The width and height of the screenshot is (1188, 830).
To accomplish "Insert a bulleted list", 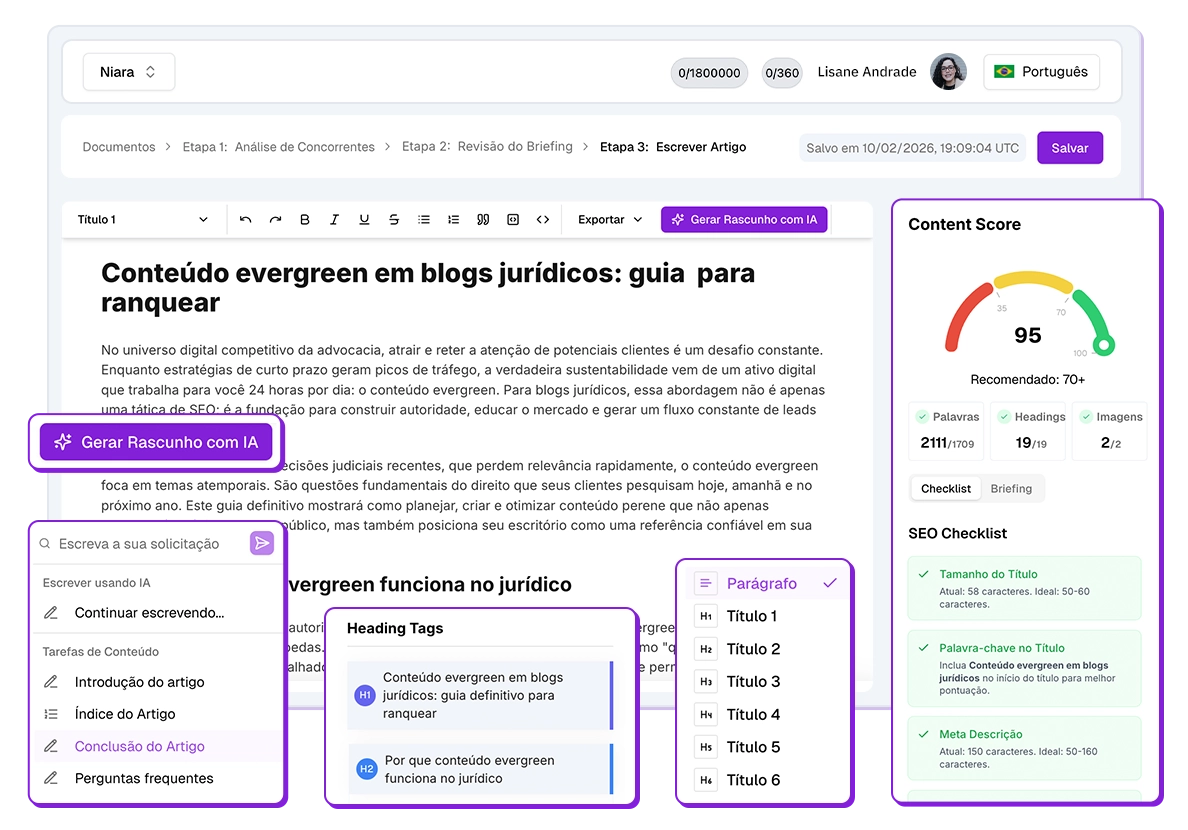I will click(424, 220).
